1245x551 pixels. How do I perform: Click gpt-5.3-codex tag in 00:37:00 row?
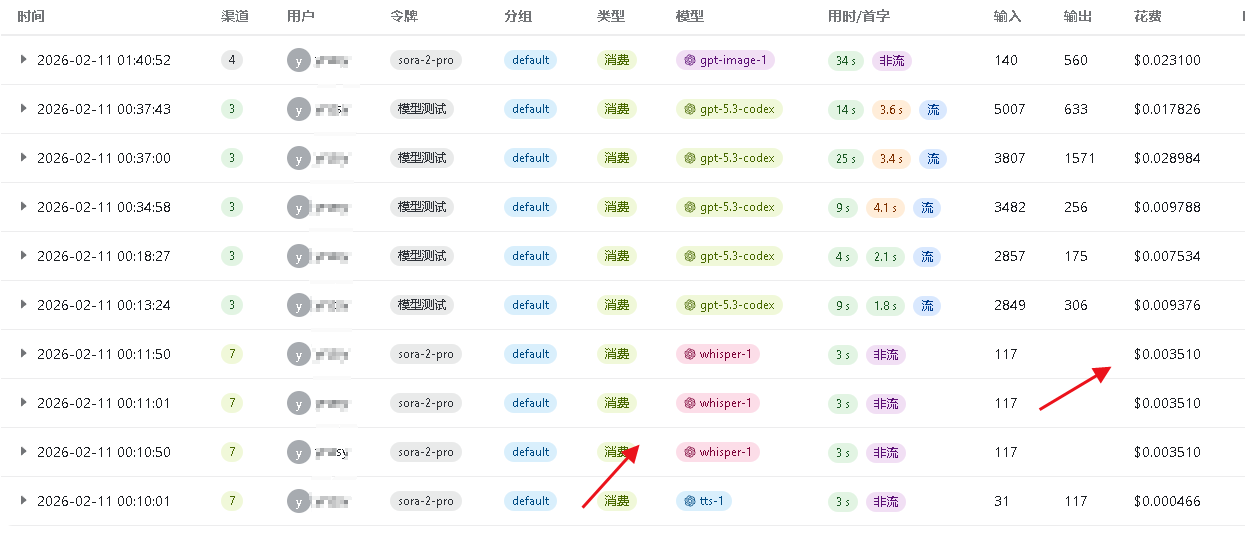(x=729, y=158)
